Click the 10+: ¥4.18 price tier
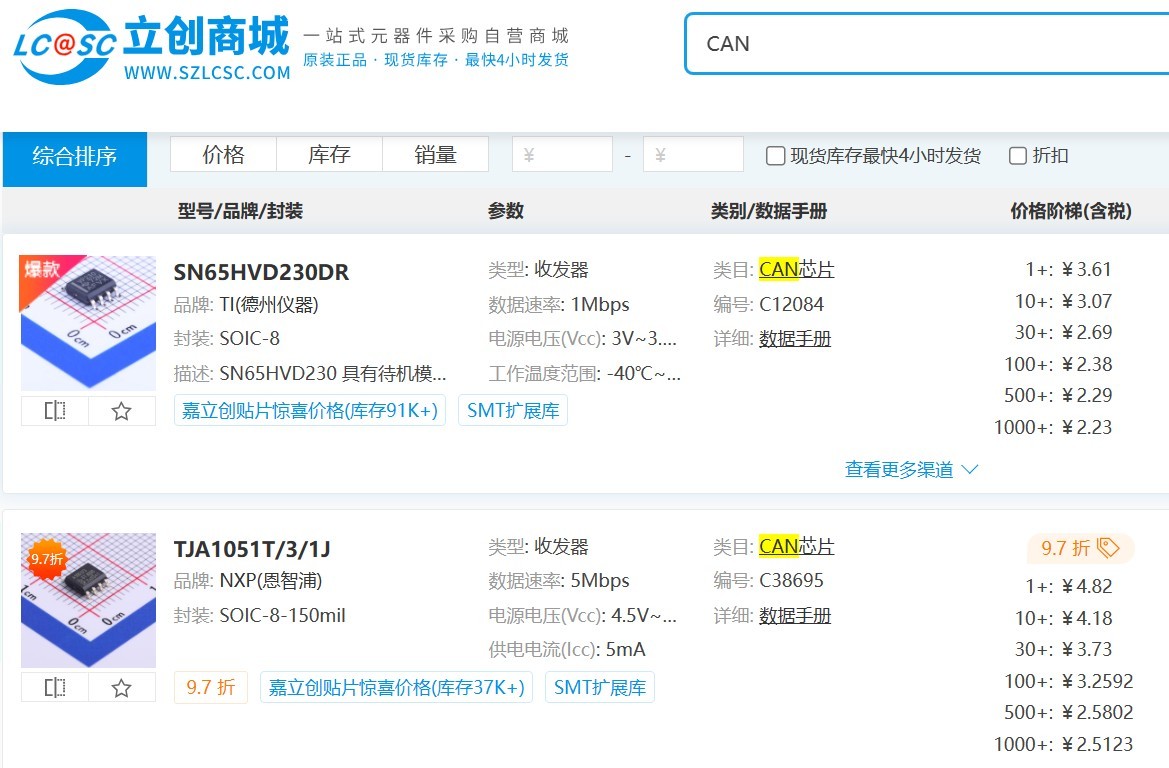 coord(1063,618)
